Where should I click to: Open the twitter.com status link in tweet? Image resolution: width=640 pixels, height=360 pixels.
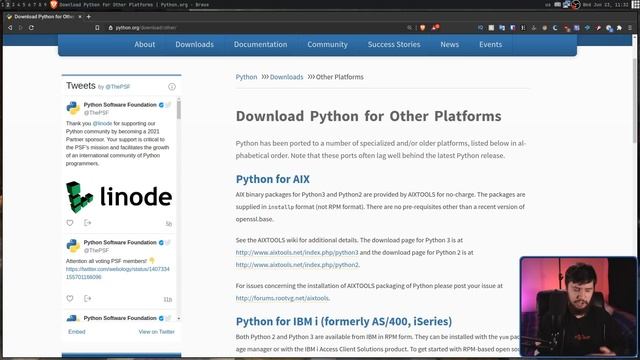(x=118, y=273)
